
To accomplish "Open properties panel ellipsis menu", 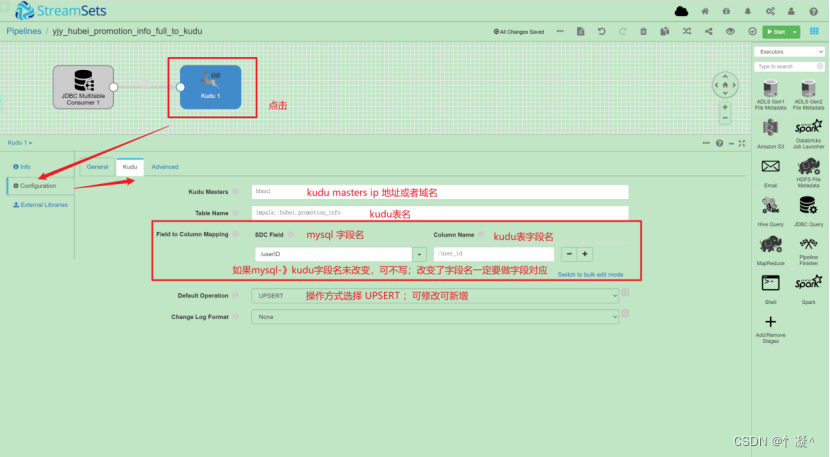I will point(706,143).
